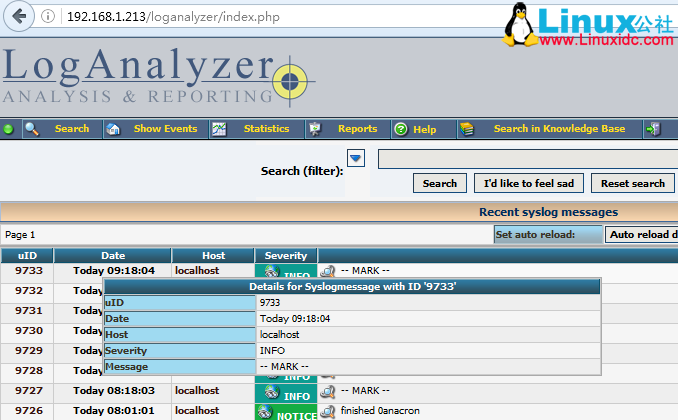The image size is (678, 420).
Task: Click the details icon in row 9733
Action: pyautogui.click(x=328, y=271)
